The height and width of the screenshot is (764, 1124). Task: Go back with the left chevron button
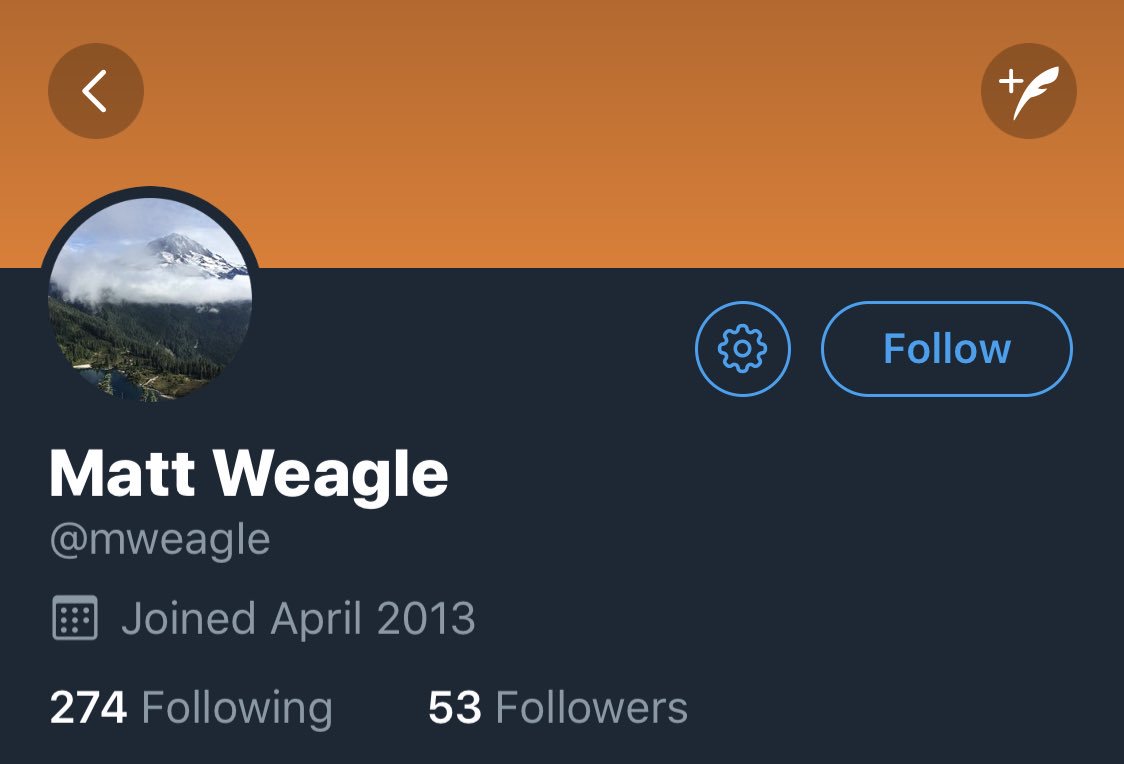[95, 91]
